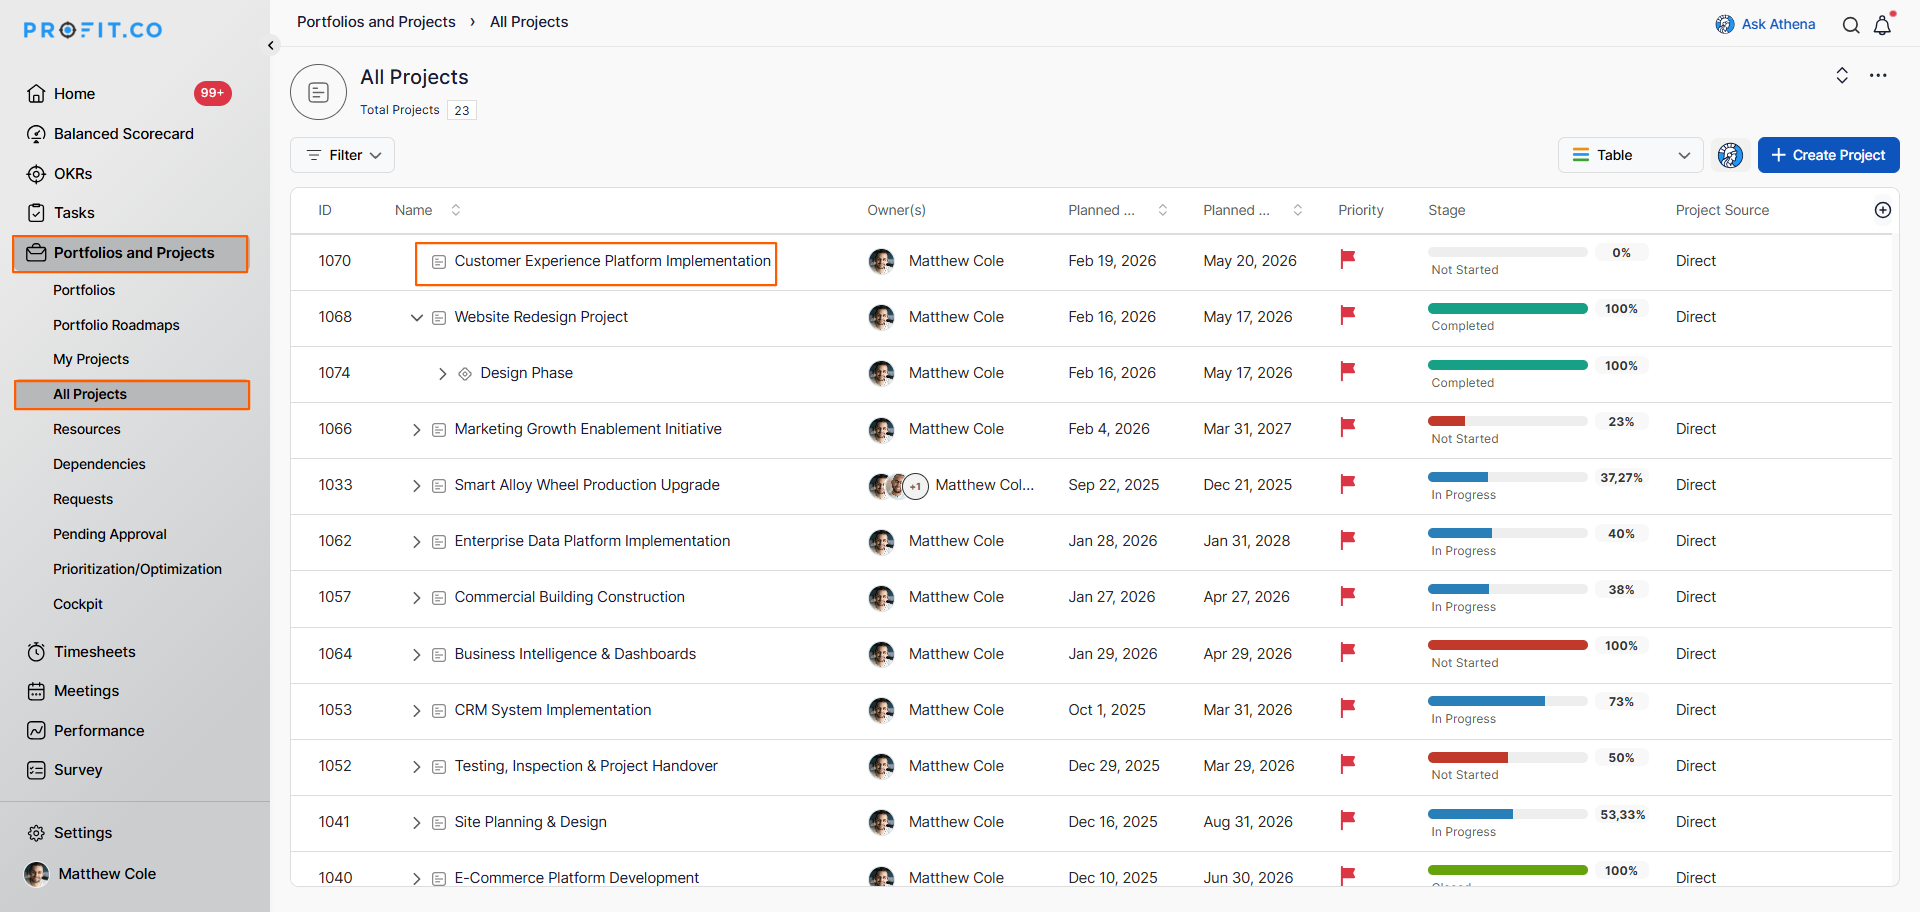
Task: Toggle sort on first Planned date column
Action: 1162,210
